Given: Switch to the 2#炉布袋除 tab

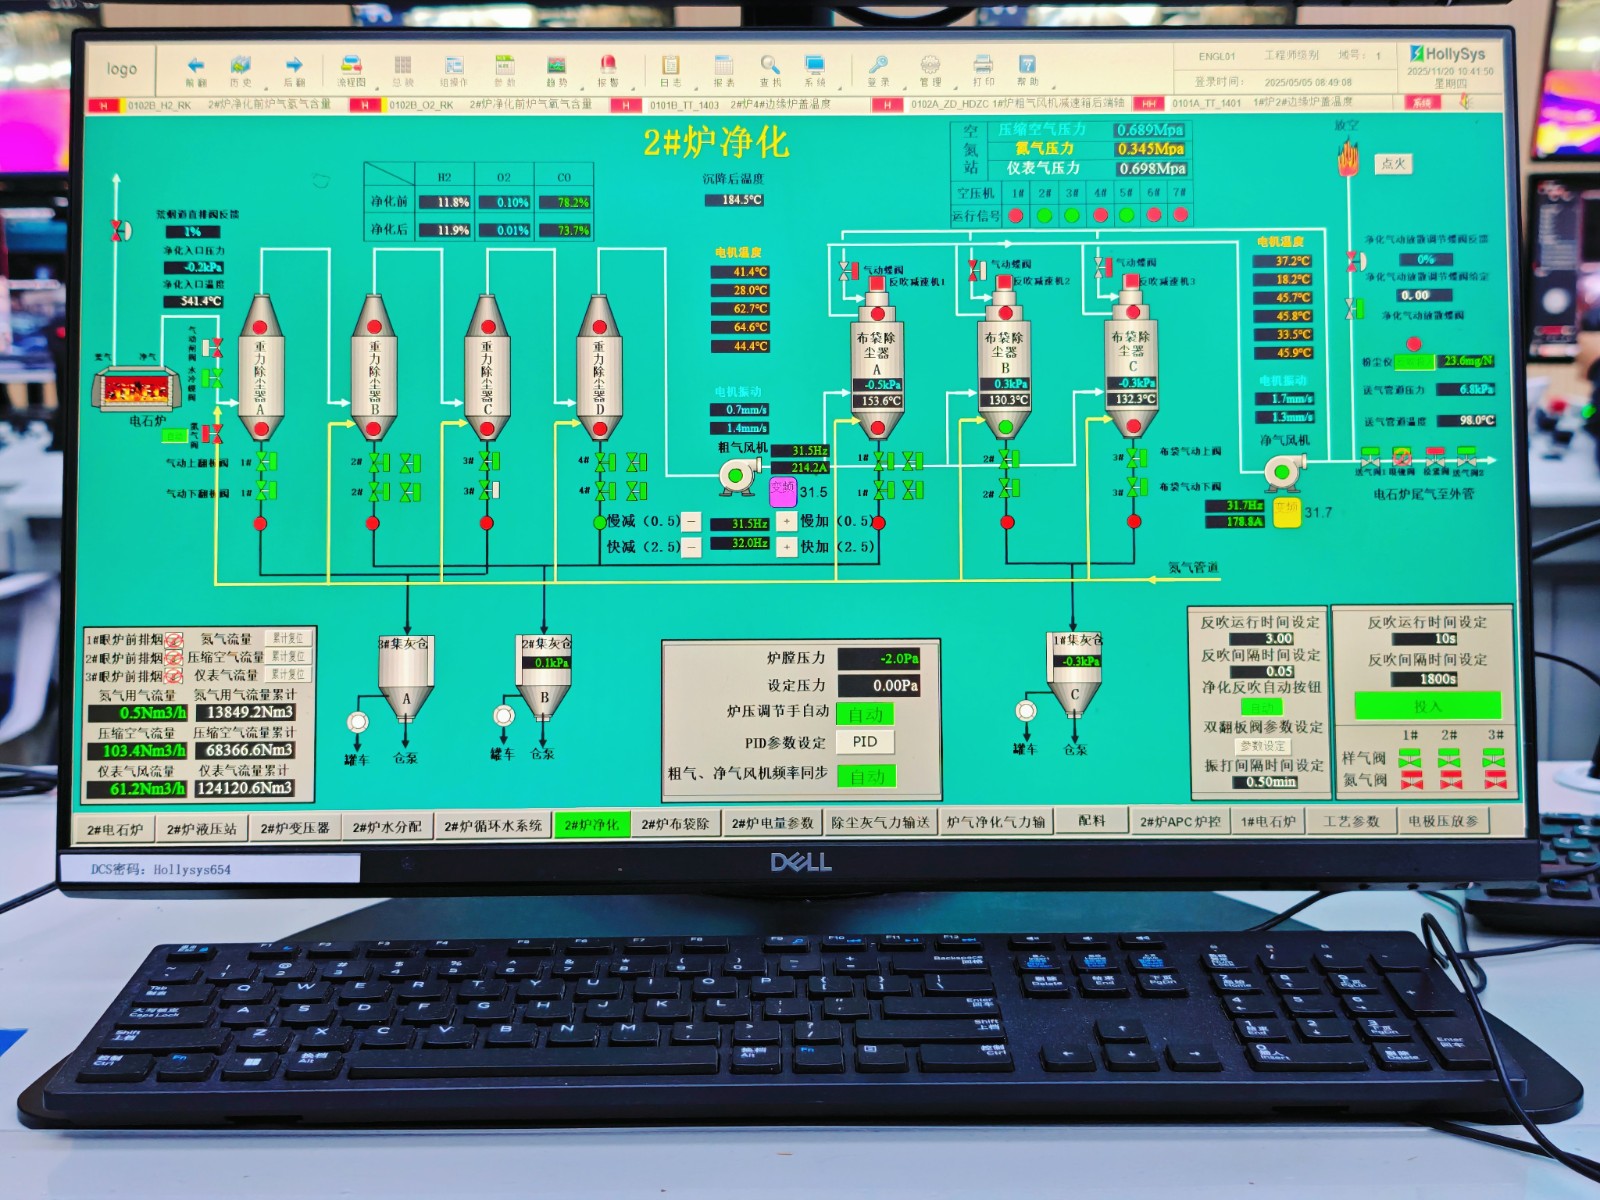Looking at the screenshot, I should 675,824.
